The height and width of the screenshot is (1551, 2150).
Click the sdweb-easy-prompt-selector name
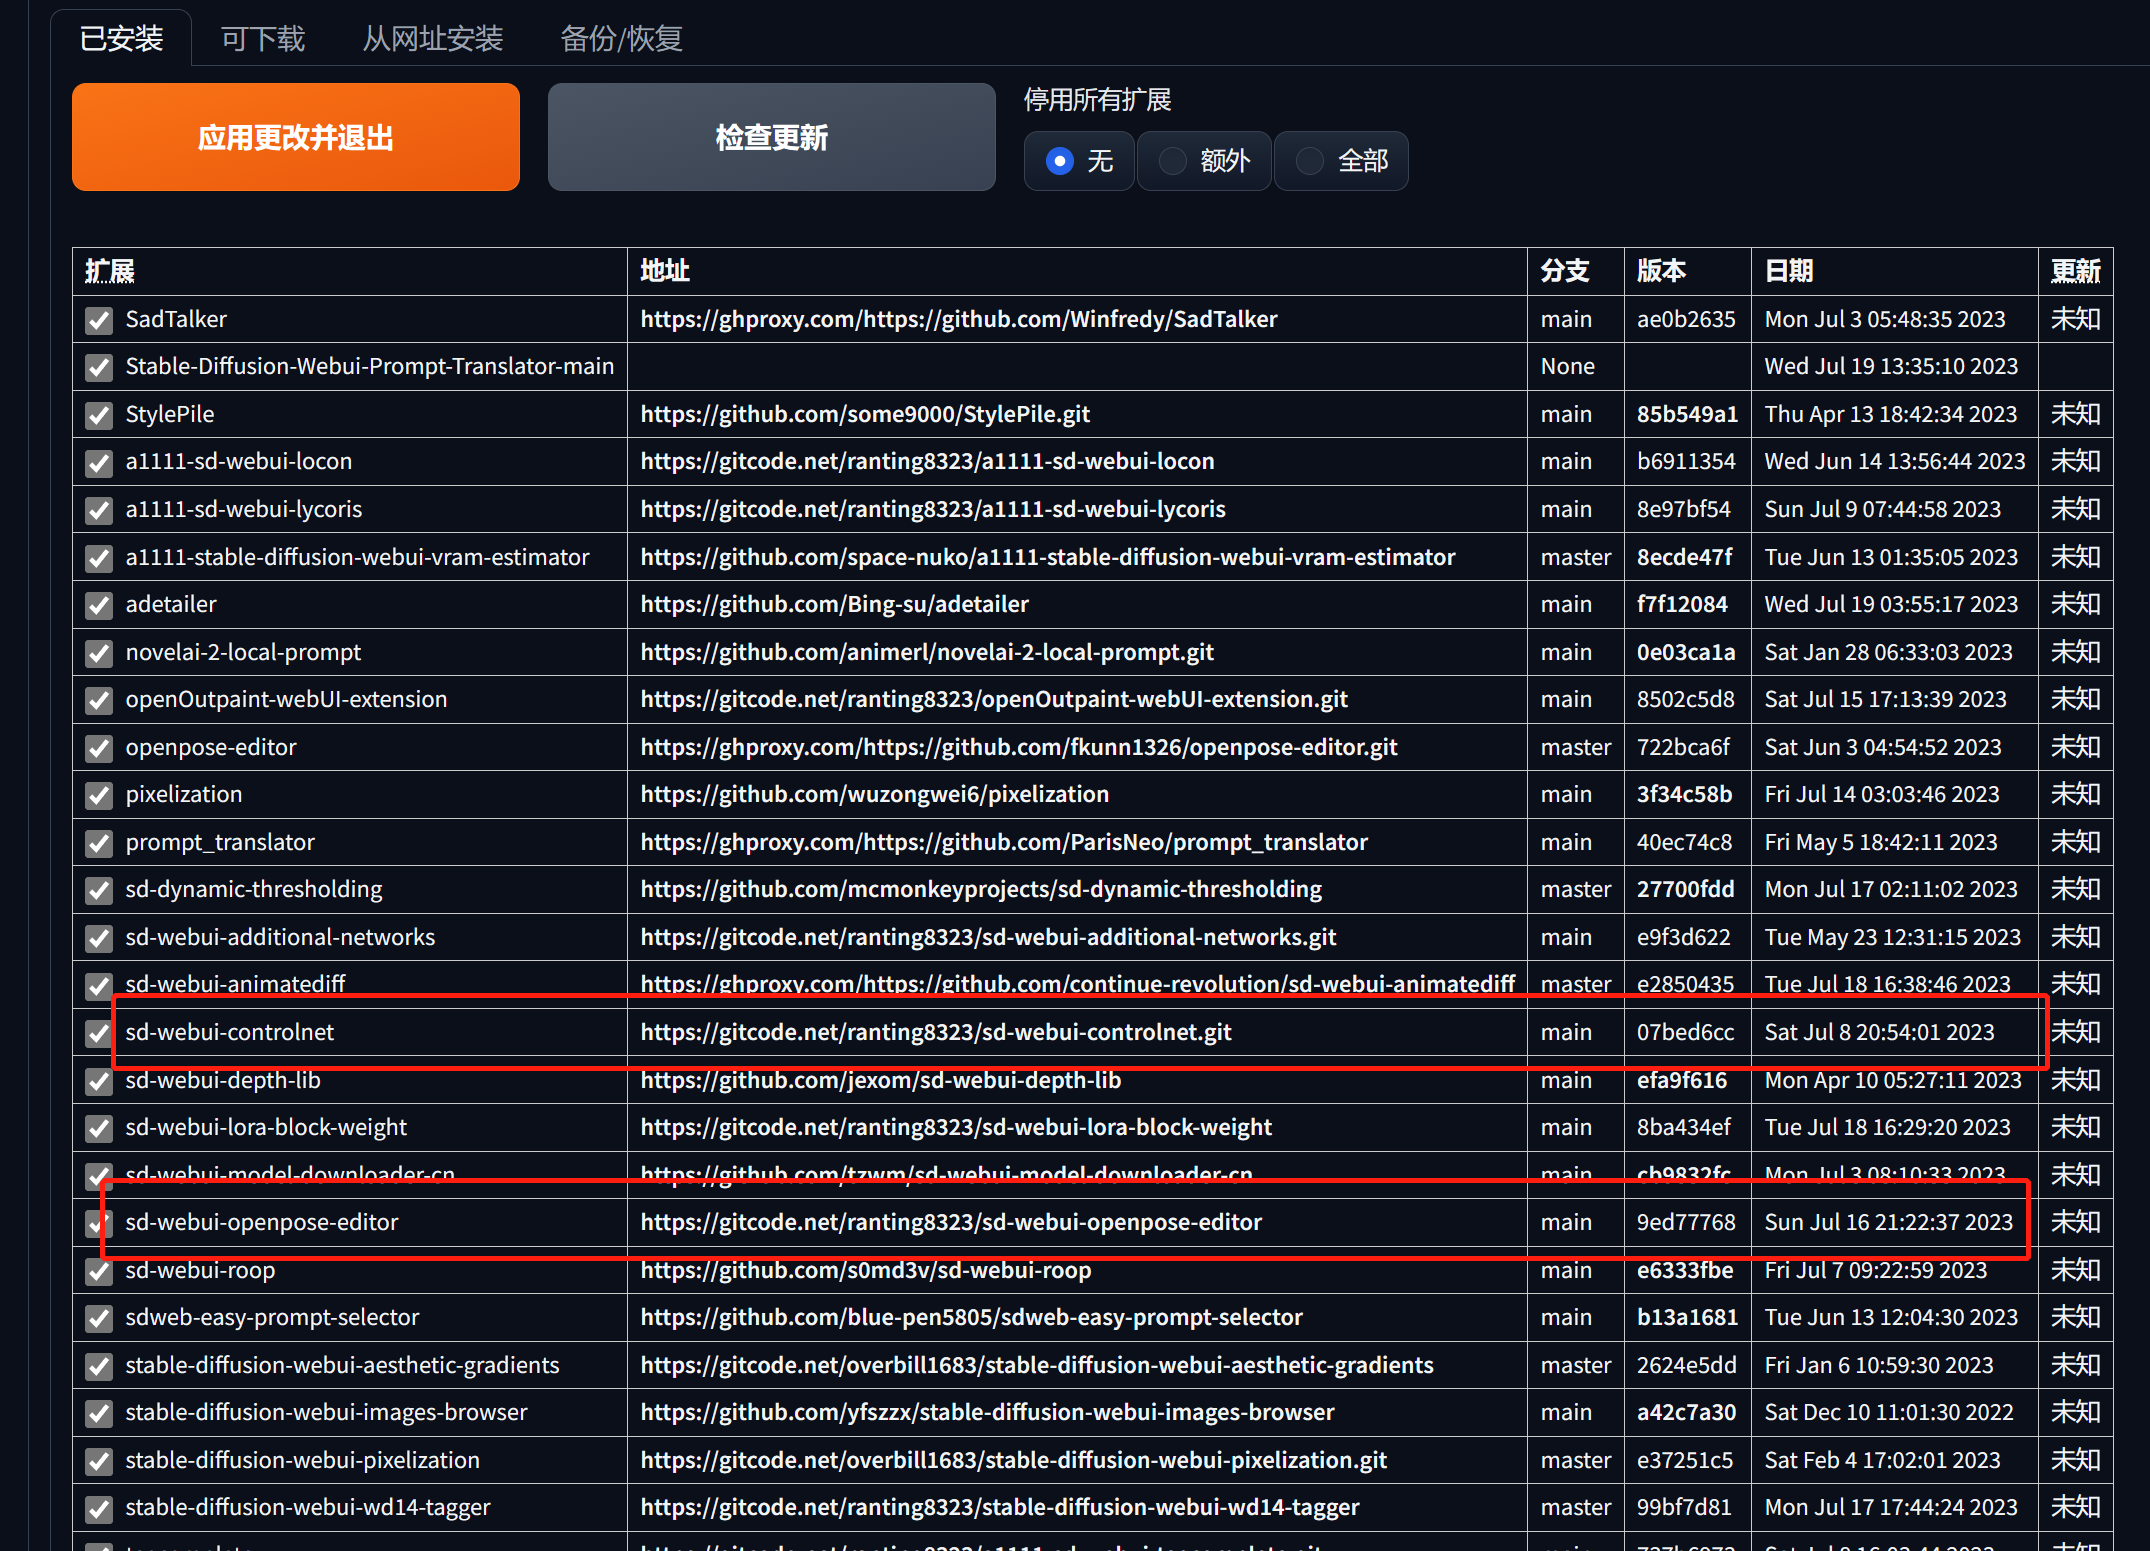[x=272, y=1317]
